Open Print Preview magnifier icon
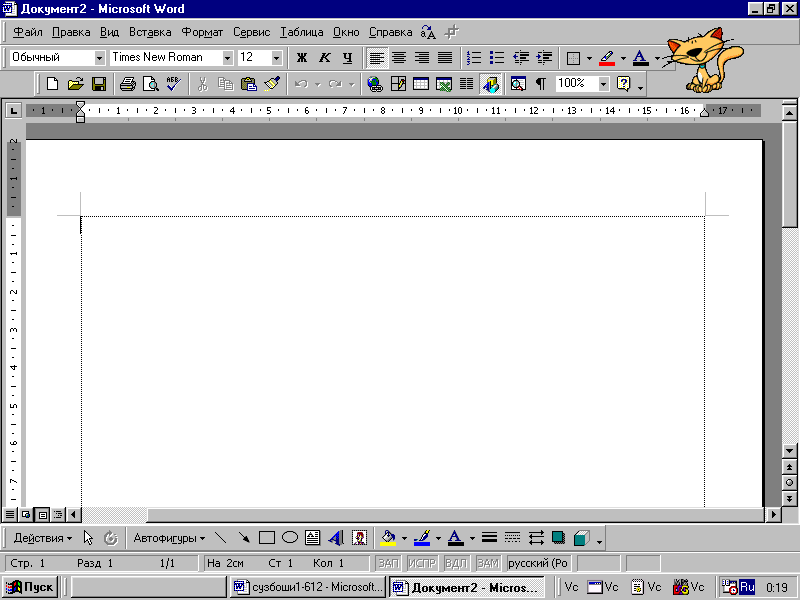This screenshot has width=800, height=600. click(151, 84)
